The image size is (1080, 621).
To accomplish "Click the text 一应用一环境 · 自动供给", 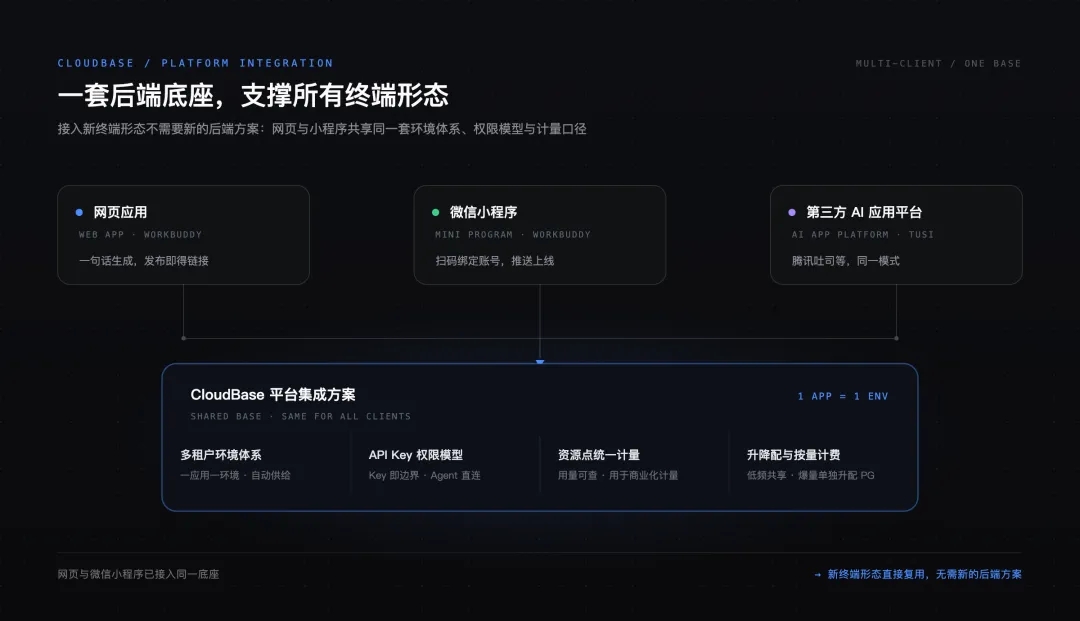I will [235, 476].
